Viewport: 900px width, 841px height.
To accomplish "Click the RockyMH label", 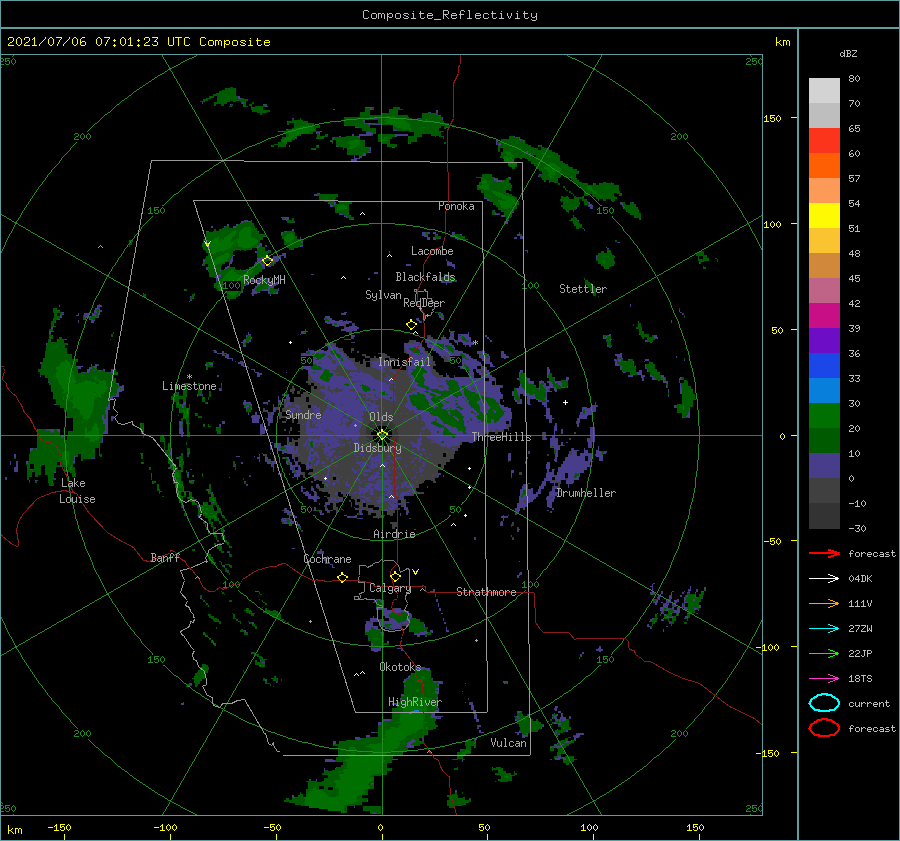I will click(264, 280).
